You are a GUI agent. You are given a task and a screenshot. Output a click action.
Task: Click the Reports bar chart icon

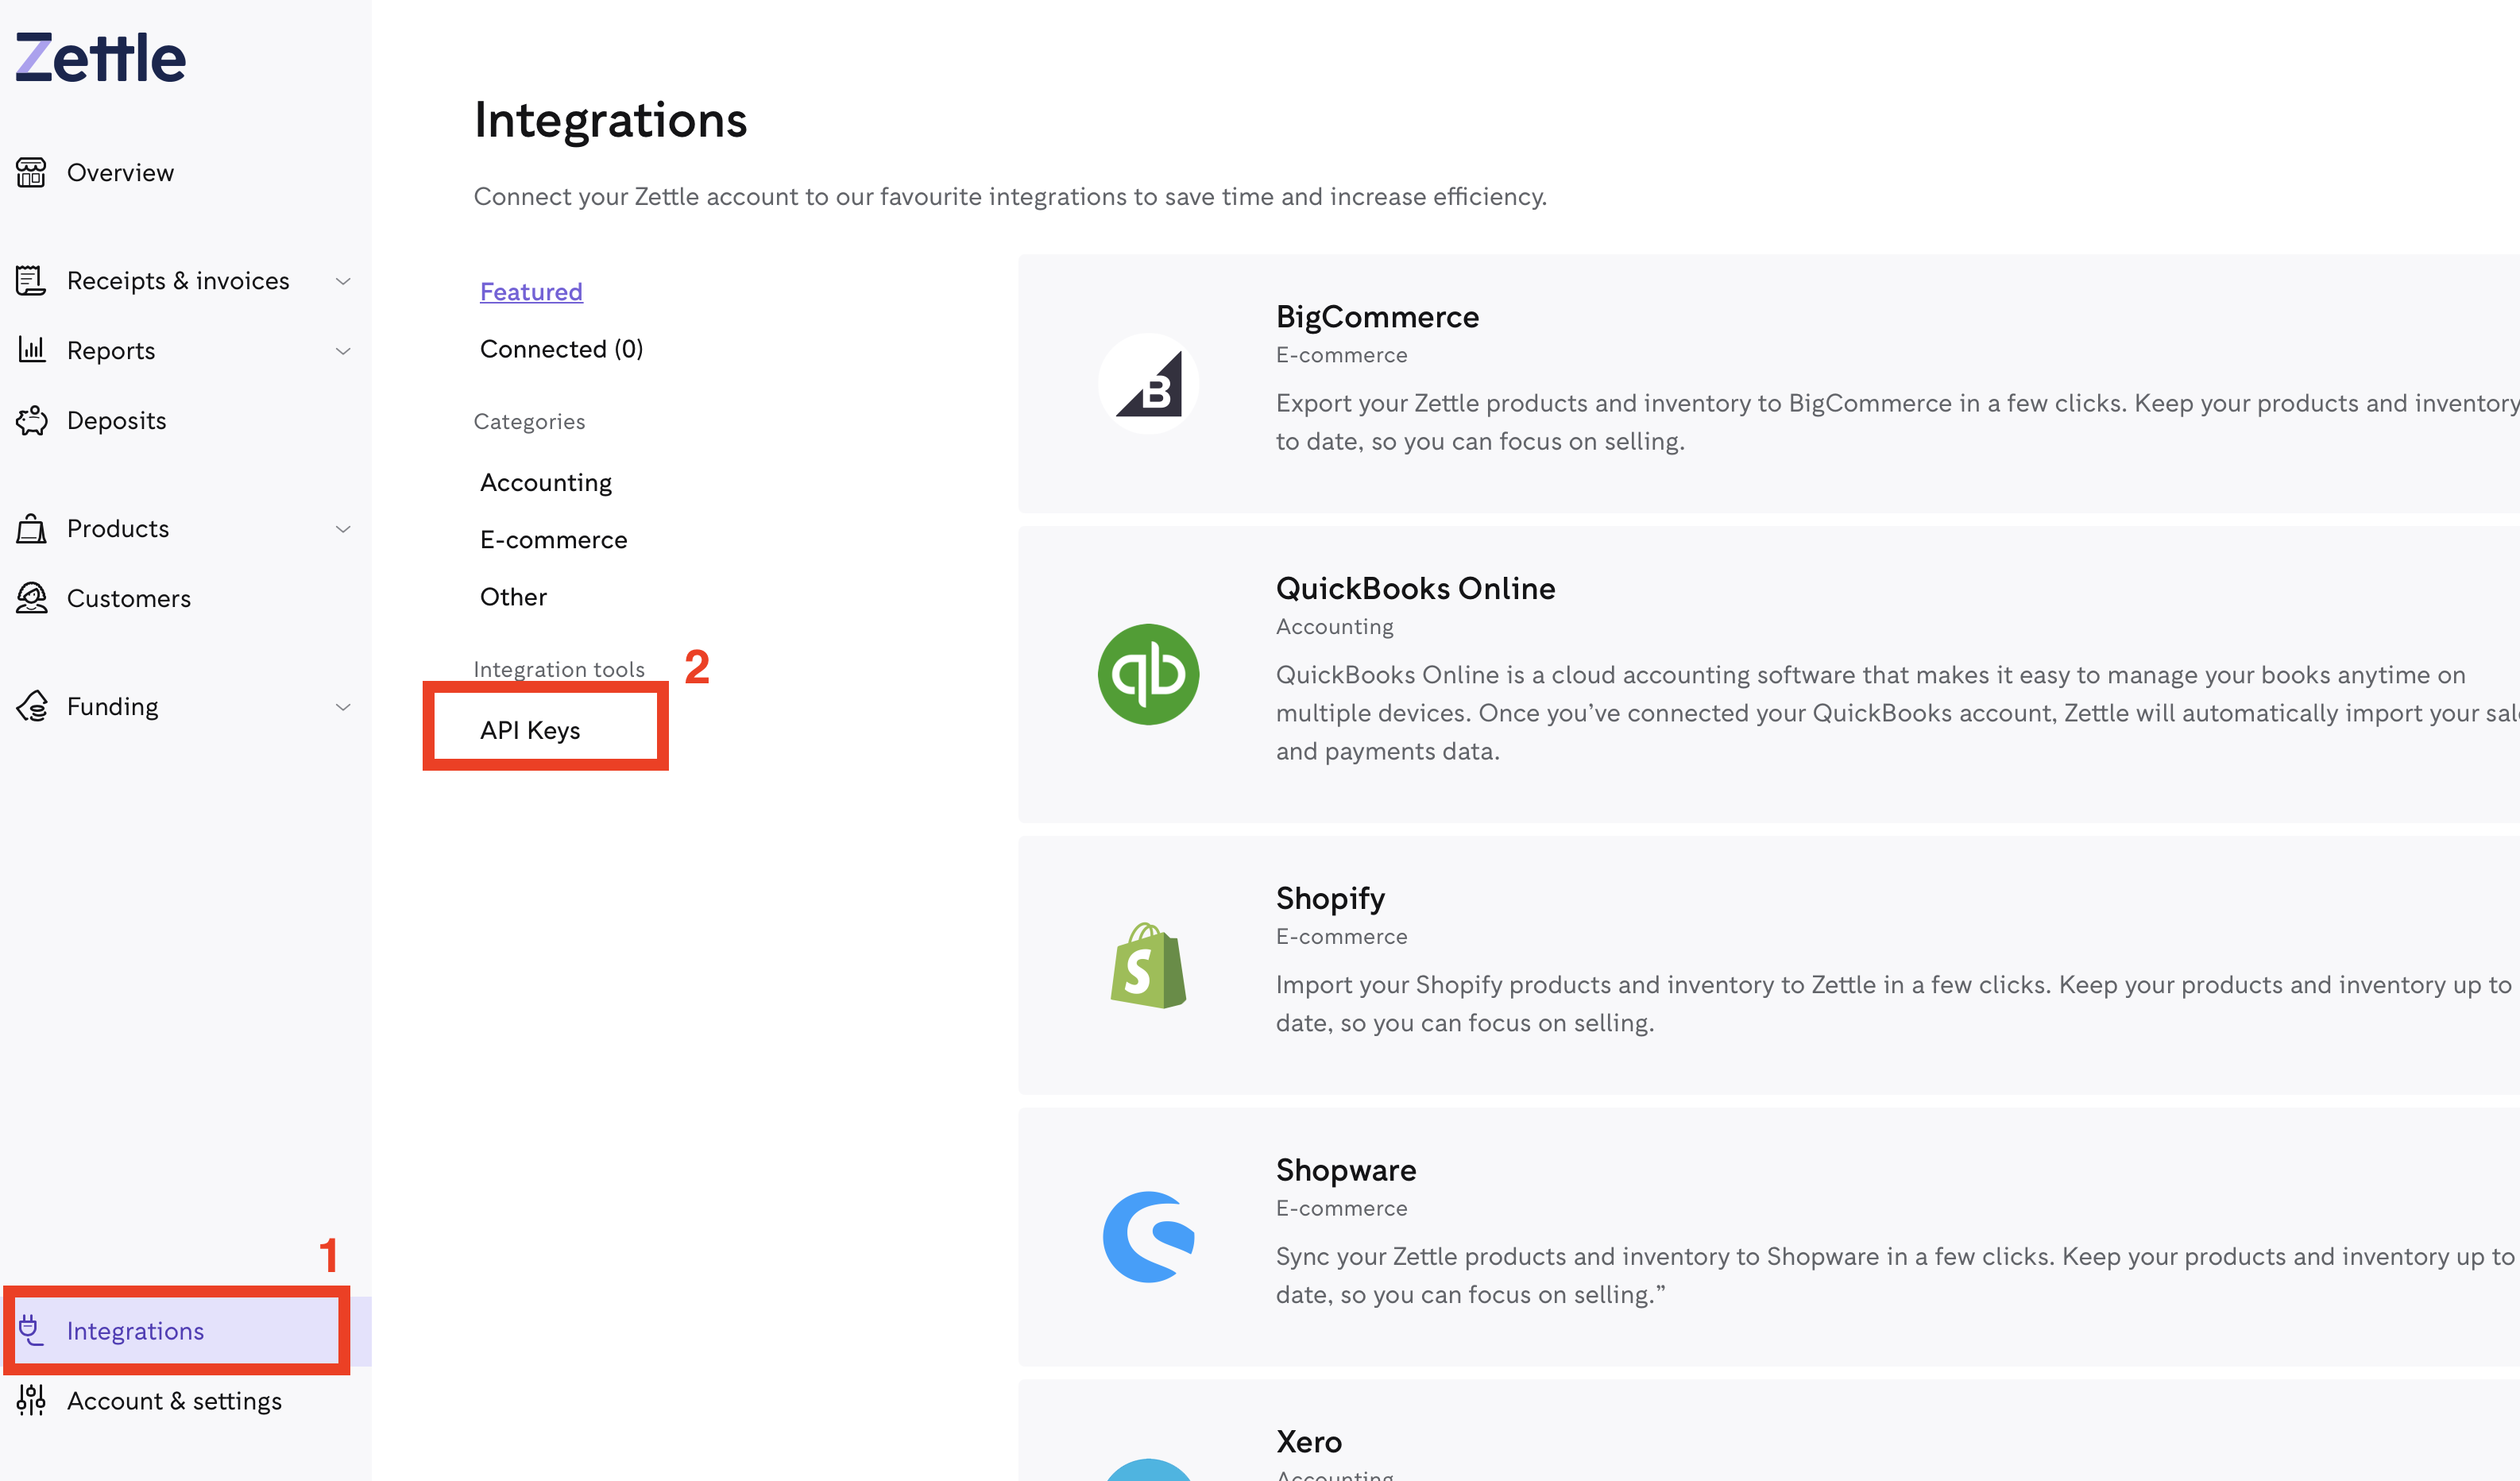coord(31,350)
